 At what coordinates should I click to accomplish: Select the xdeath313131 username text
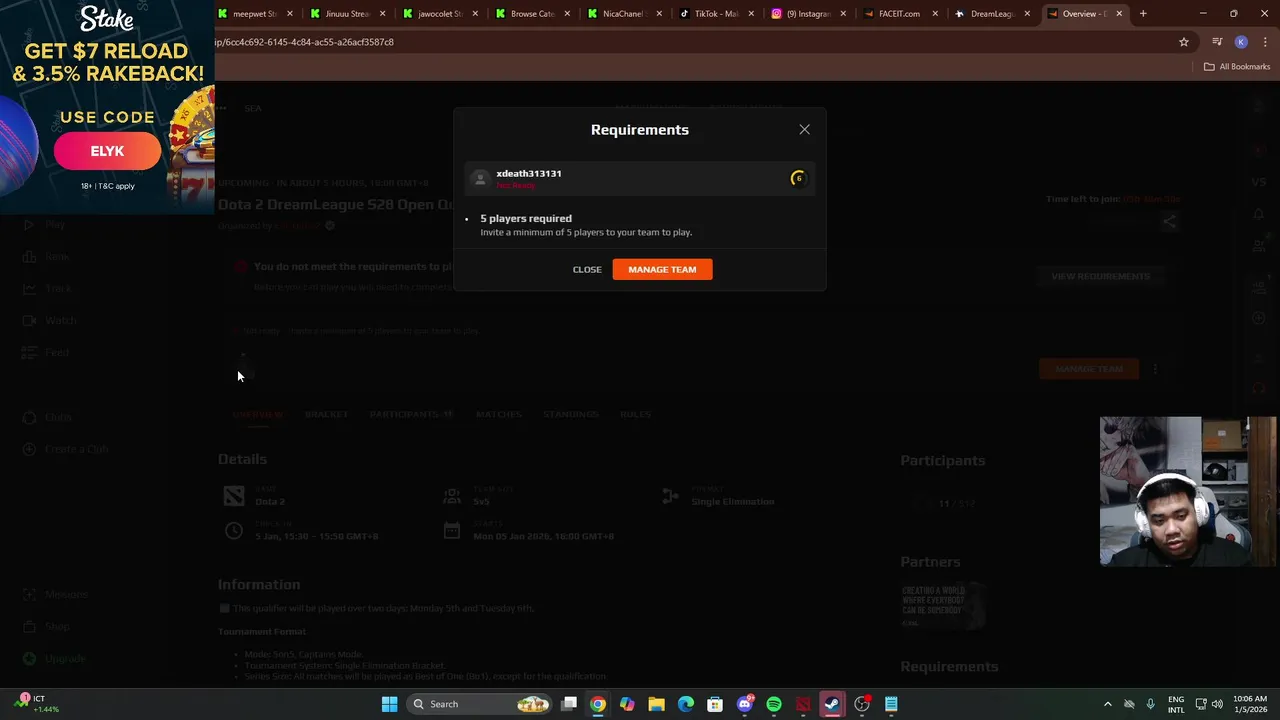click(529, 173)
